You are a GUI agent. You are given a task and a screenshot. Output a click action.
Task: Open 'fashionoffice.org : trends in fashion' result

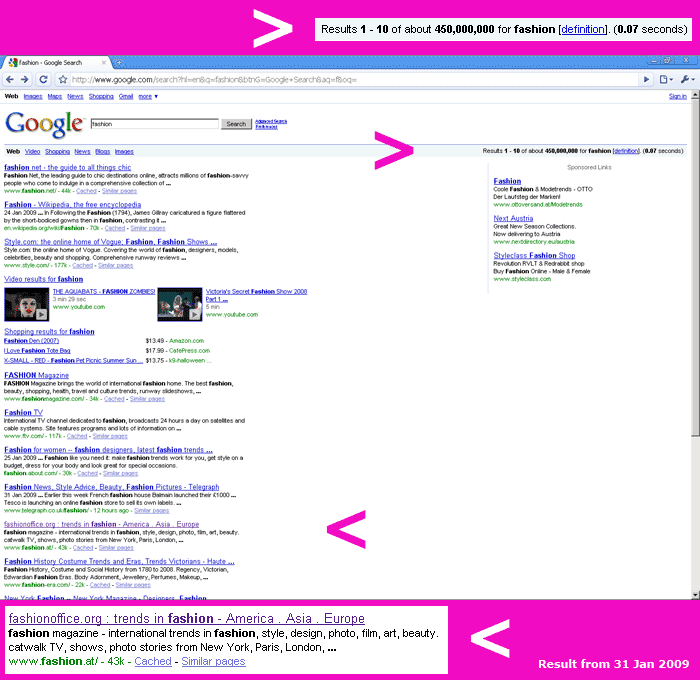101,524
